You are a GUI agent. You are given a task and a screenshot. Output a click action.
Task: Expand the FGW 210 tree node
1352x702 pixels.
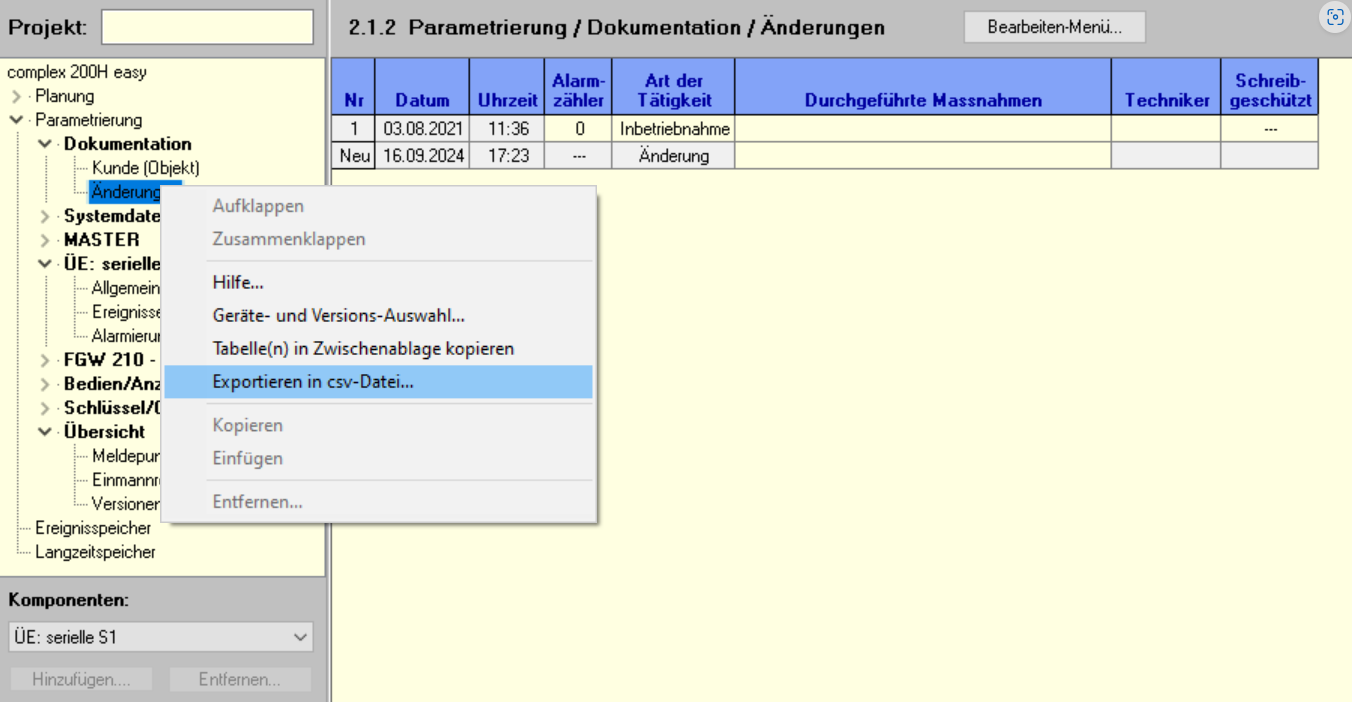[x=46, y=360]
